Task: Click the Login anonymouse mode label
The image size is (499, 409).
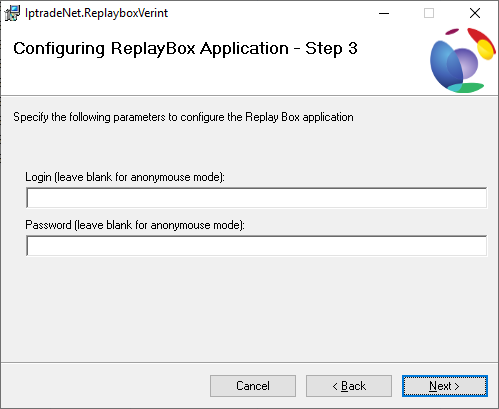Action: click(x=125, y=177)
